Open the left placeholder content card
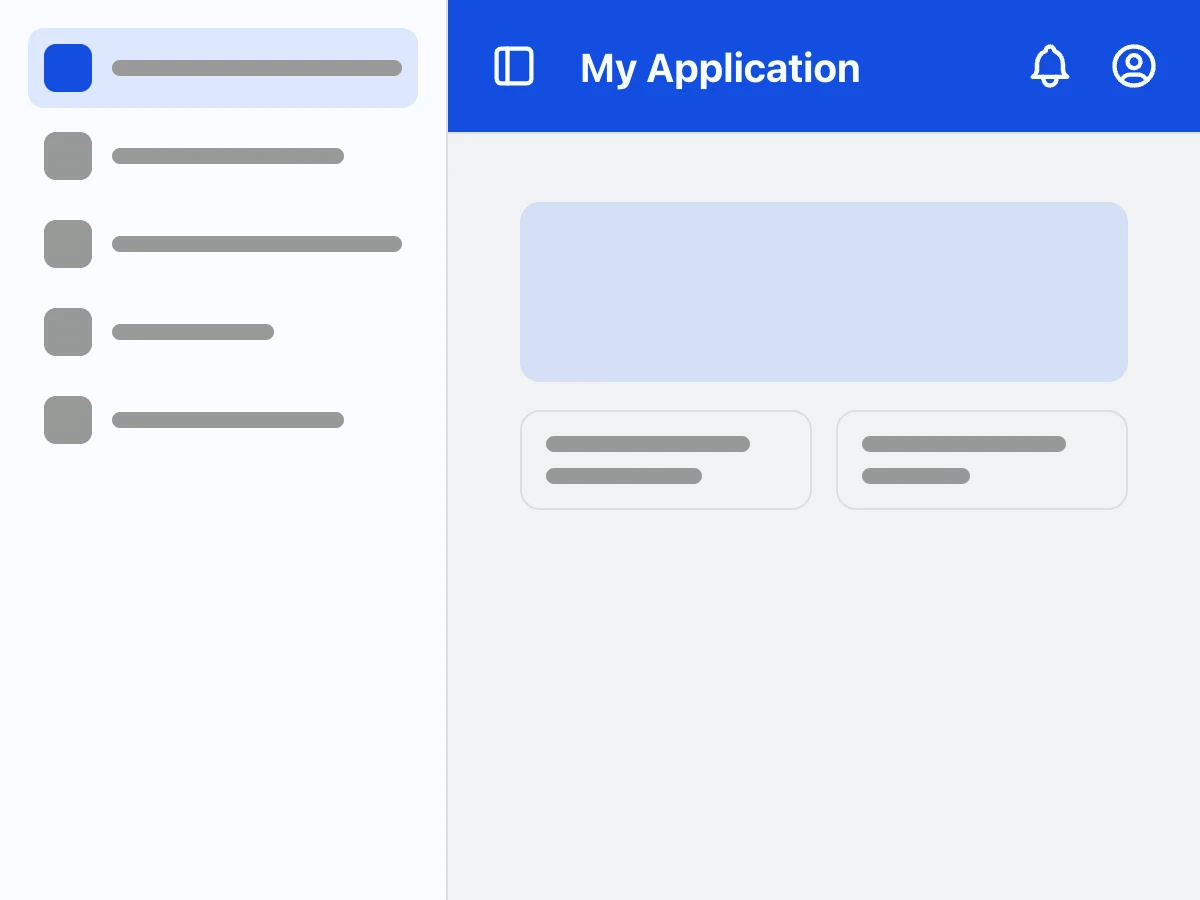The image size is (1200, 900). coord(666,459)
